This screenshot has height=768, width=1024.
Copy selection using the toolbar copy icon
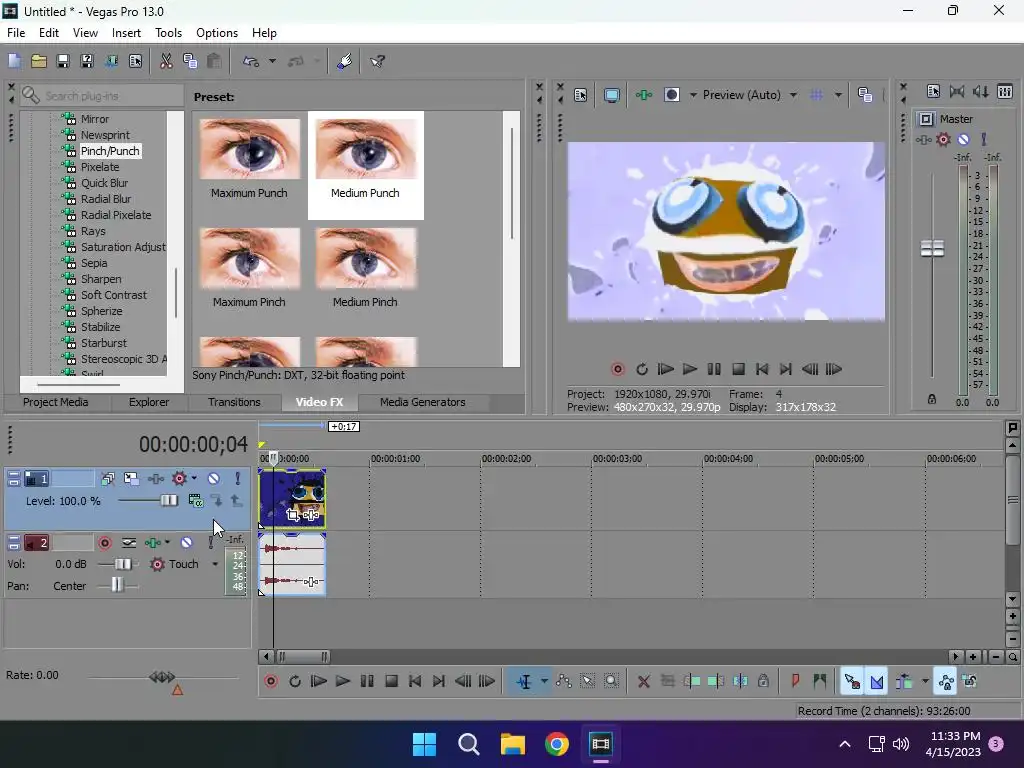(190, 61)
